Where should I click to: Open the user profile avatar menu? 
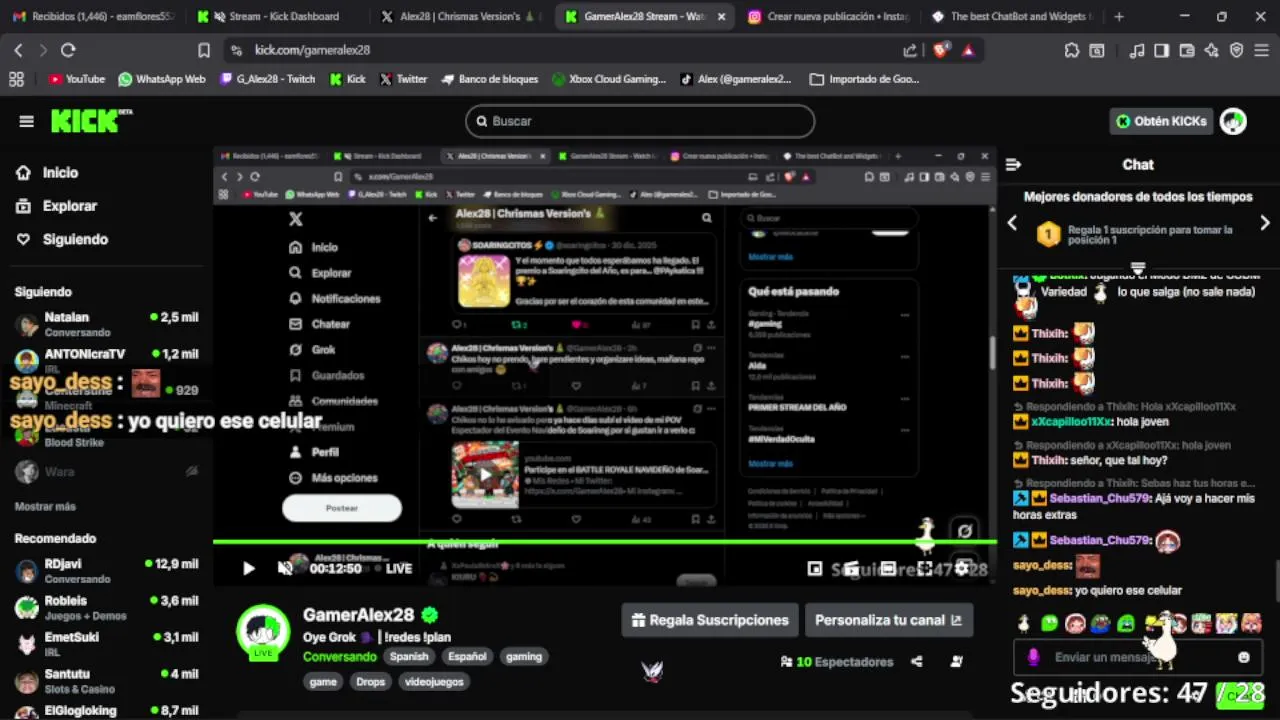click(1233, 121)
